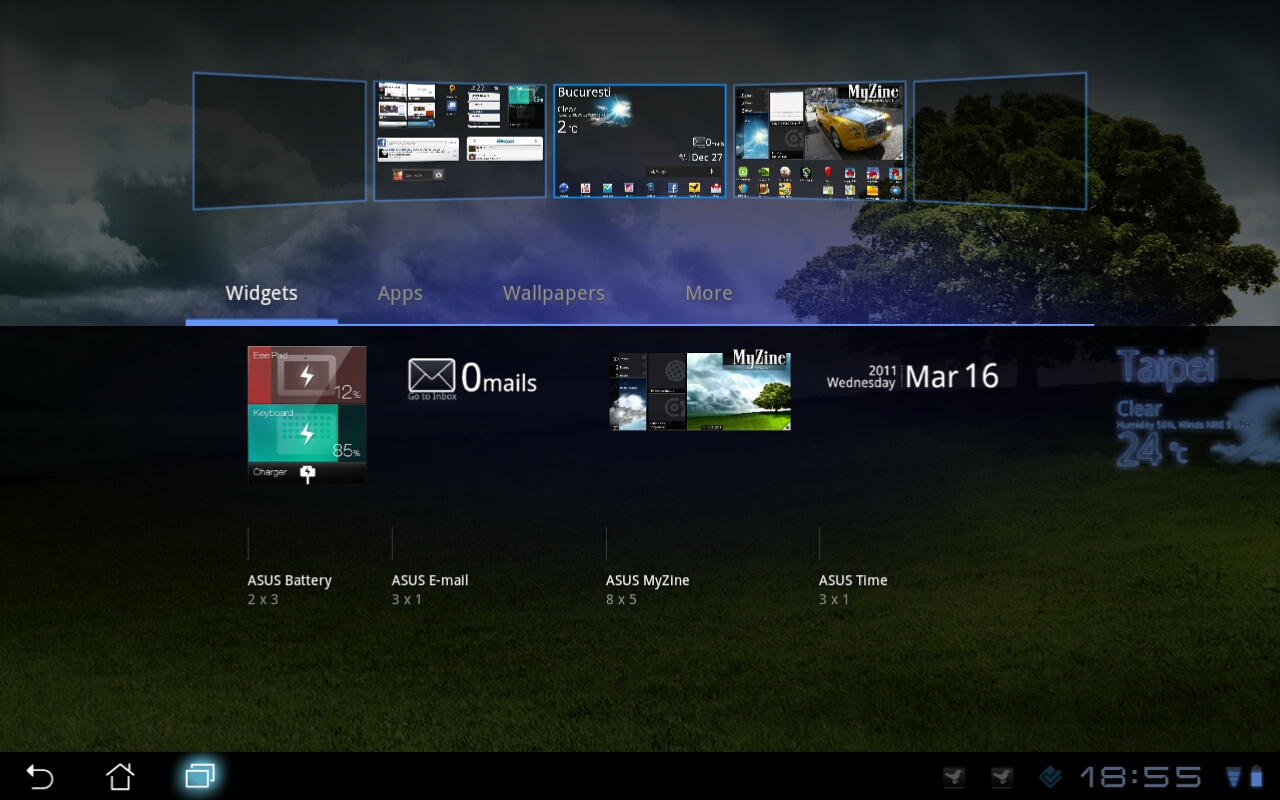Viewport: 1280px width, 800px height.
Task: Pick the Mar 16 time widget preview
Action: [912, 376]
